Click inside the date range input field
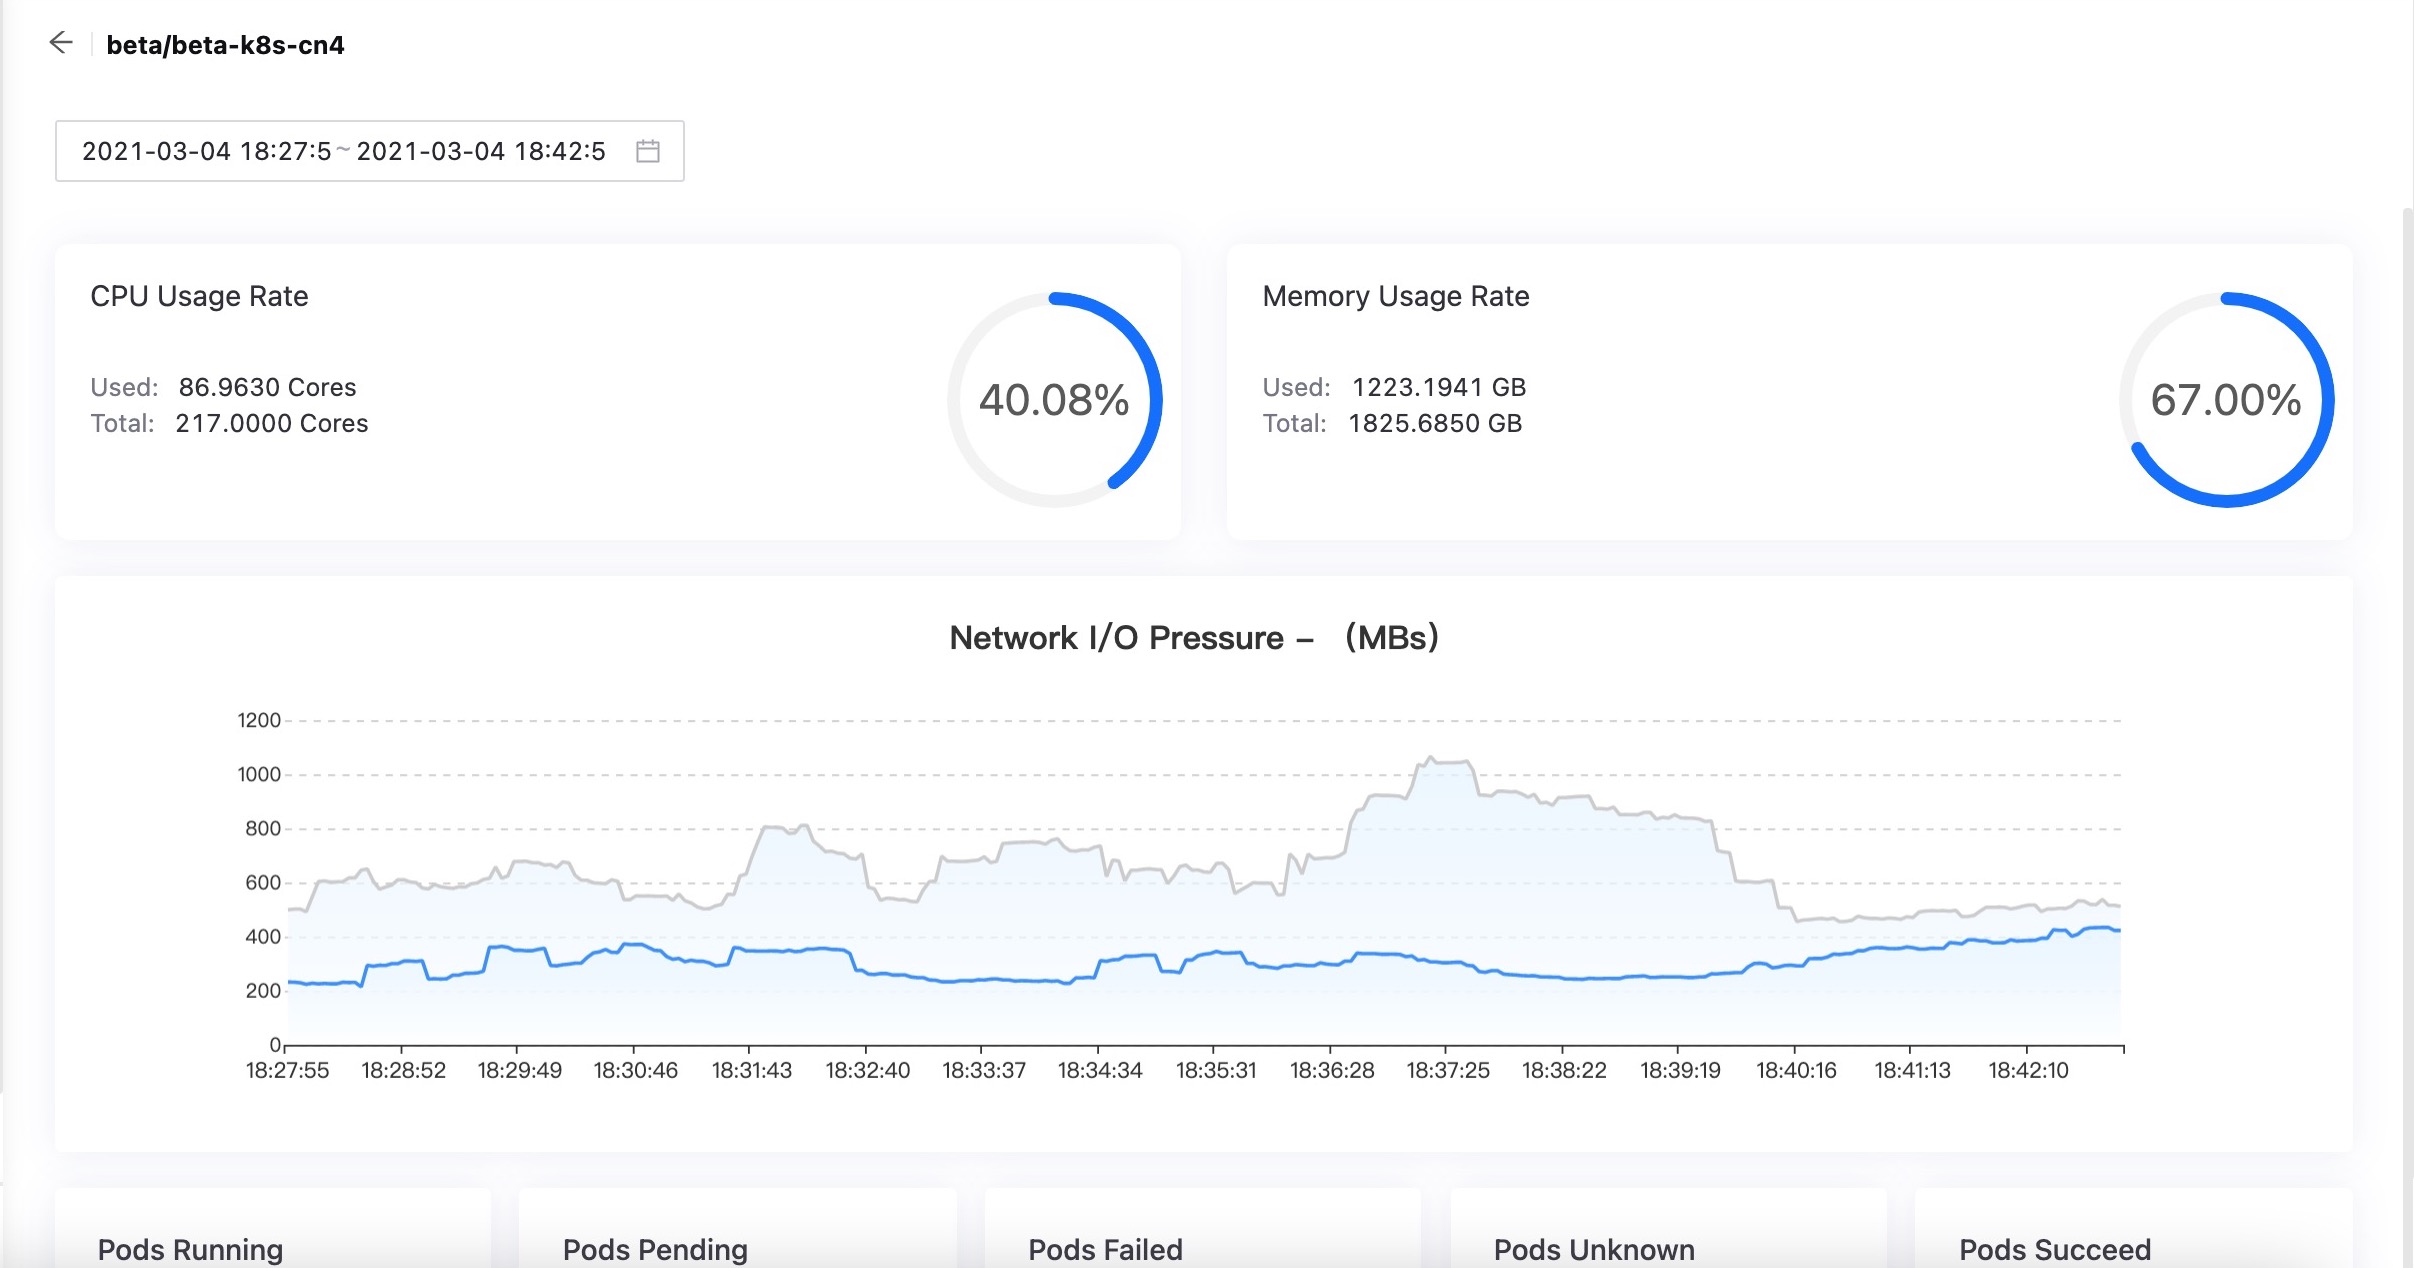 coord(345,151)
